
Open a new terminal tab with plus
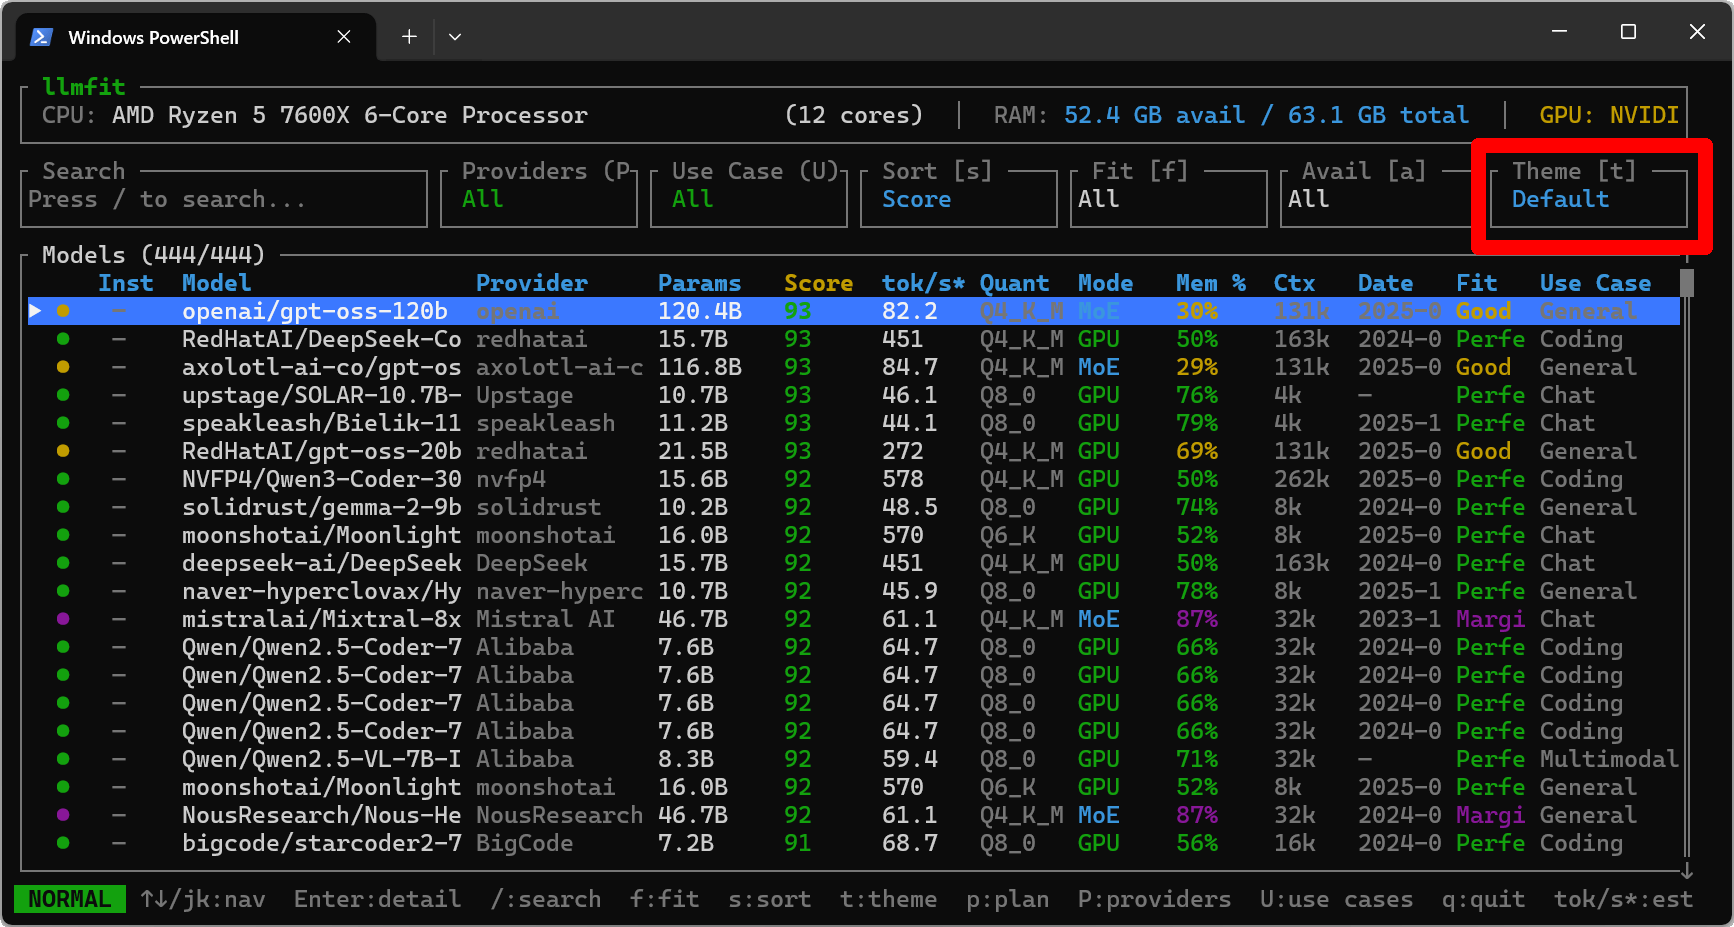click(x=409, y=37)
